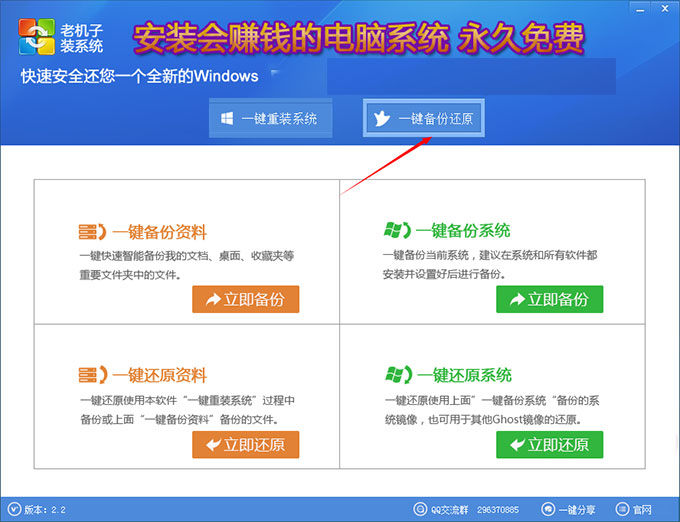This screenshot has height=522, width=680.
Task: Click the 快速安全还您一个全新的Windows slogan
Action: 140,76
